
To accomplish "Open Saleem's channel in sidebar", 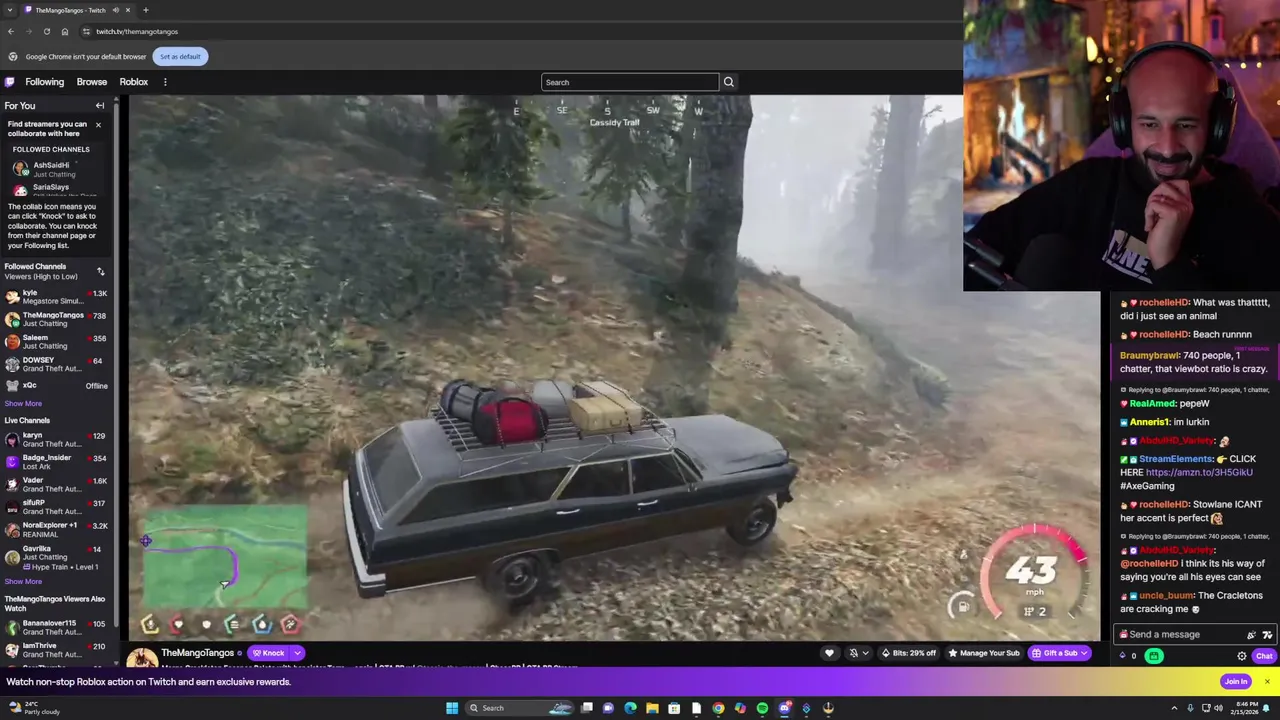I will [55, 342].
